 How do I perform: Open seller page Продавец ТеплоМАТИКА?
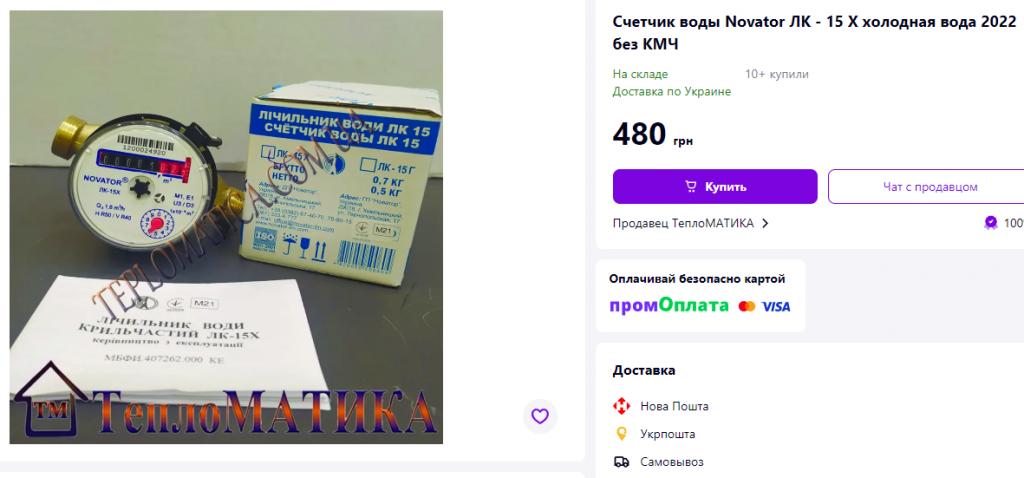[683, 223]
